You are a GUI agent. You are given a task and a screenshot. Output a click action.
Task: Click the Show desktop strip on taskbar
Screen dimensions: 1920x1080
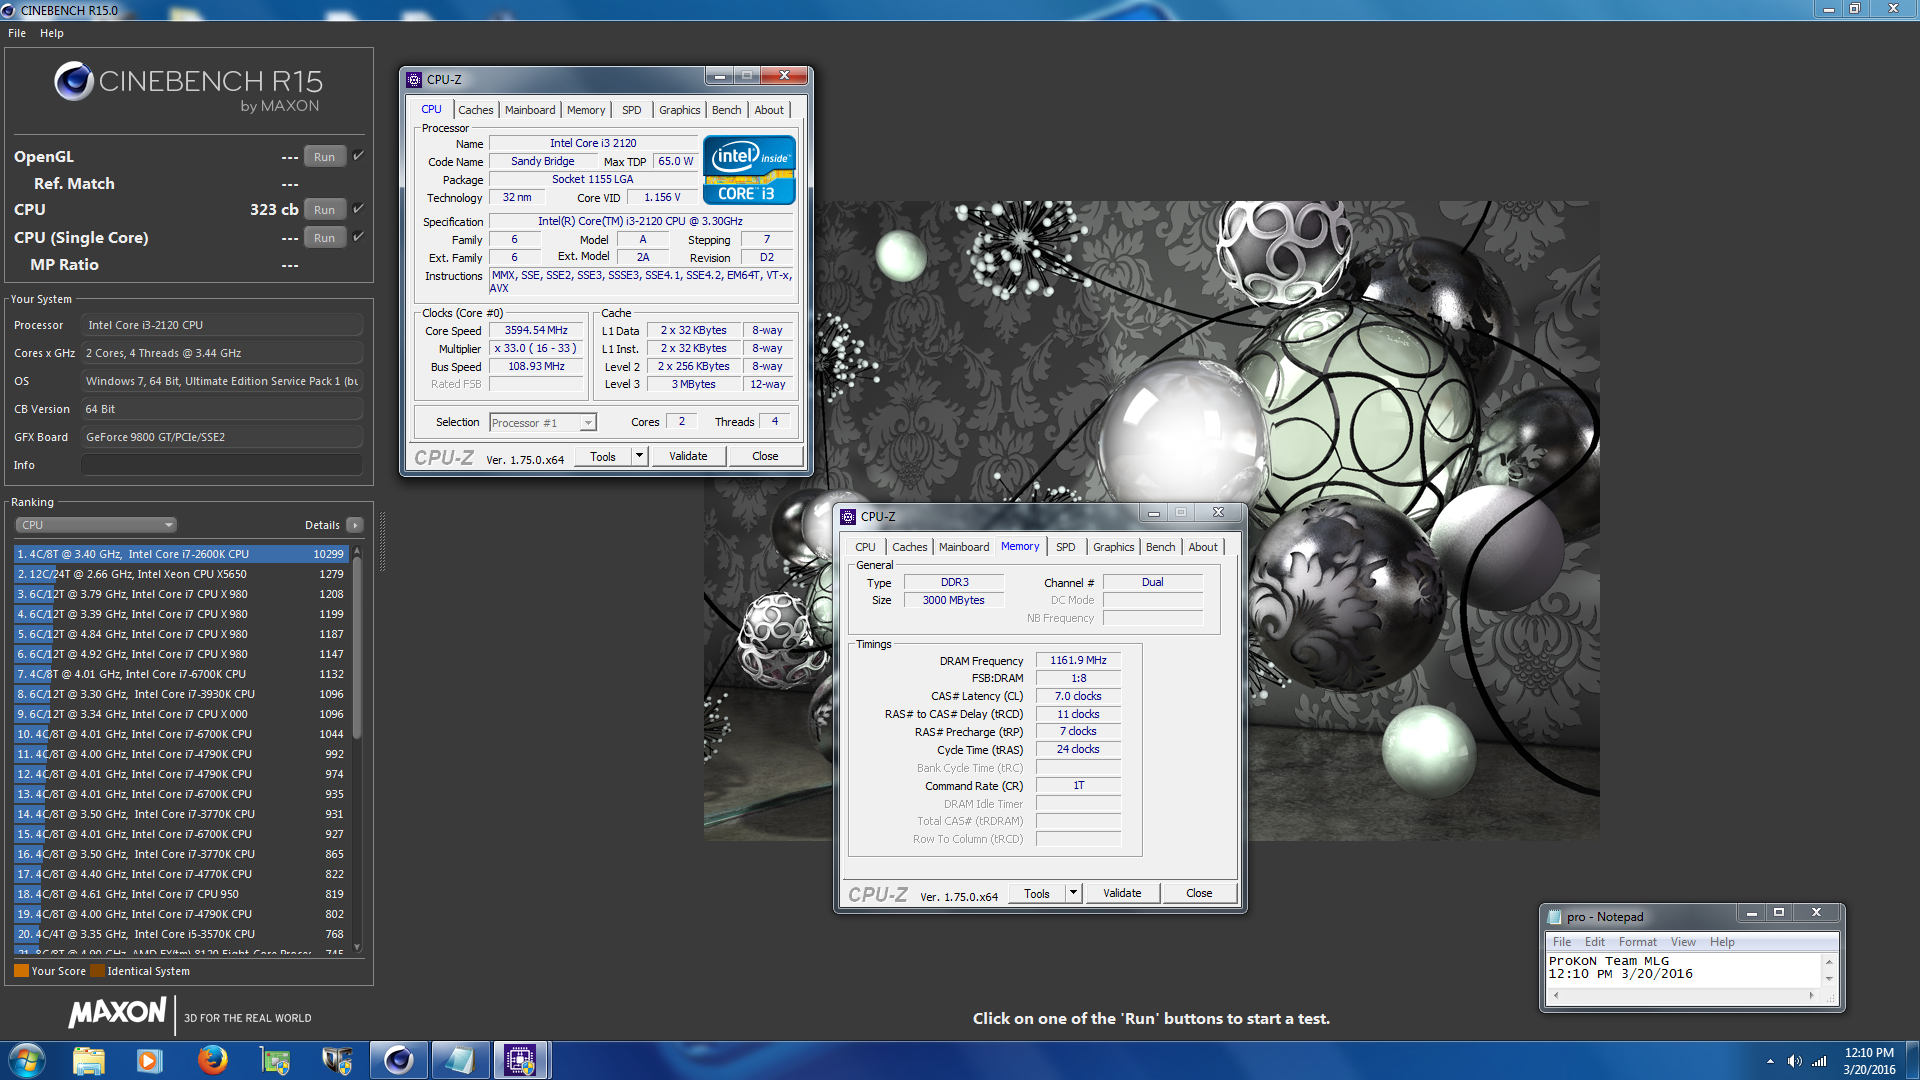coord(1912,1061)
